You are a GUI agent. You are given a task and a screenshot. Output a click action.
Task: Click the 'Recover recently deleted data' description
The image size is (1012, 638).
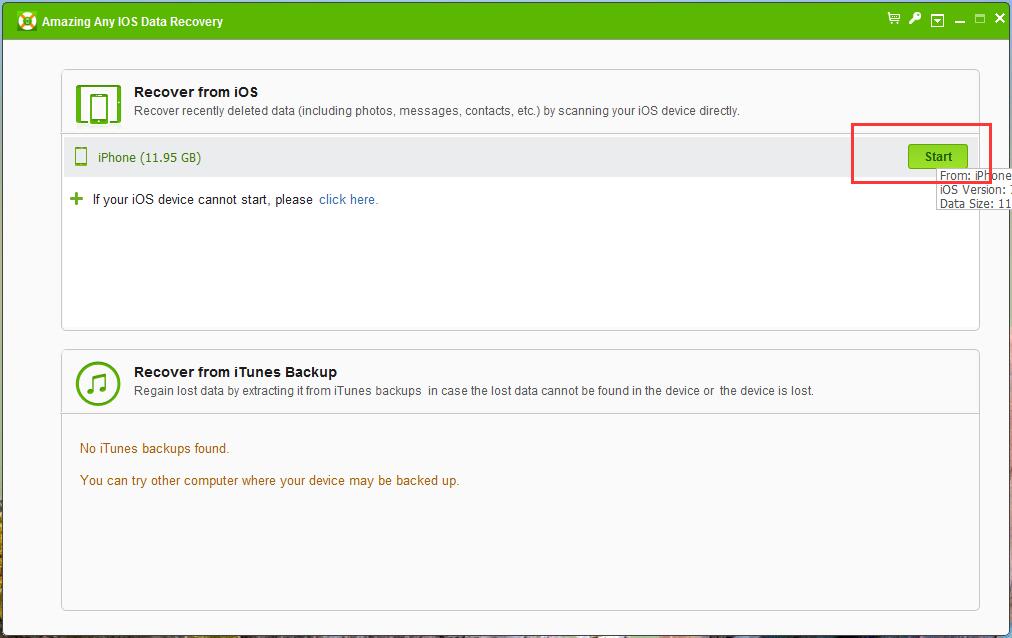point(437,111)
